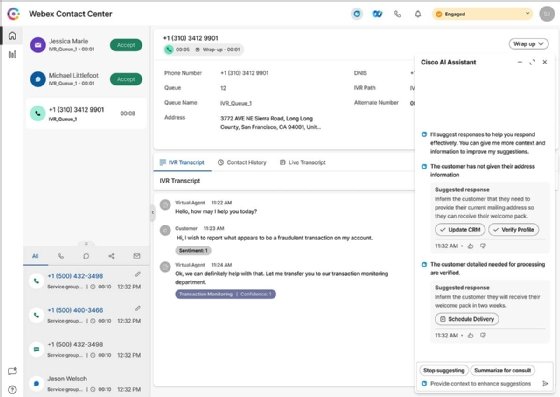Open the feedback icon above help
The width and height of the screenshot is (560, 397).
point(12,371)
